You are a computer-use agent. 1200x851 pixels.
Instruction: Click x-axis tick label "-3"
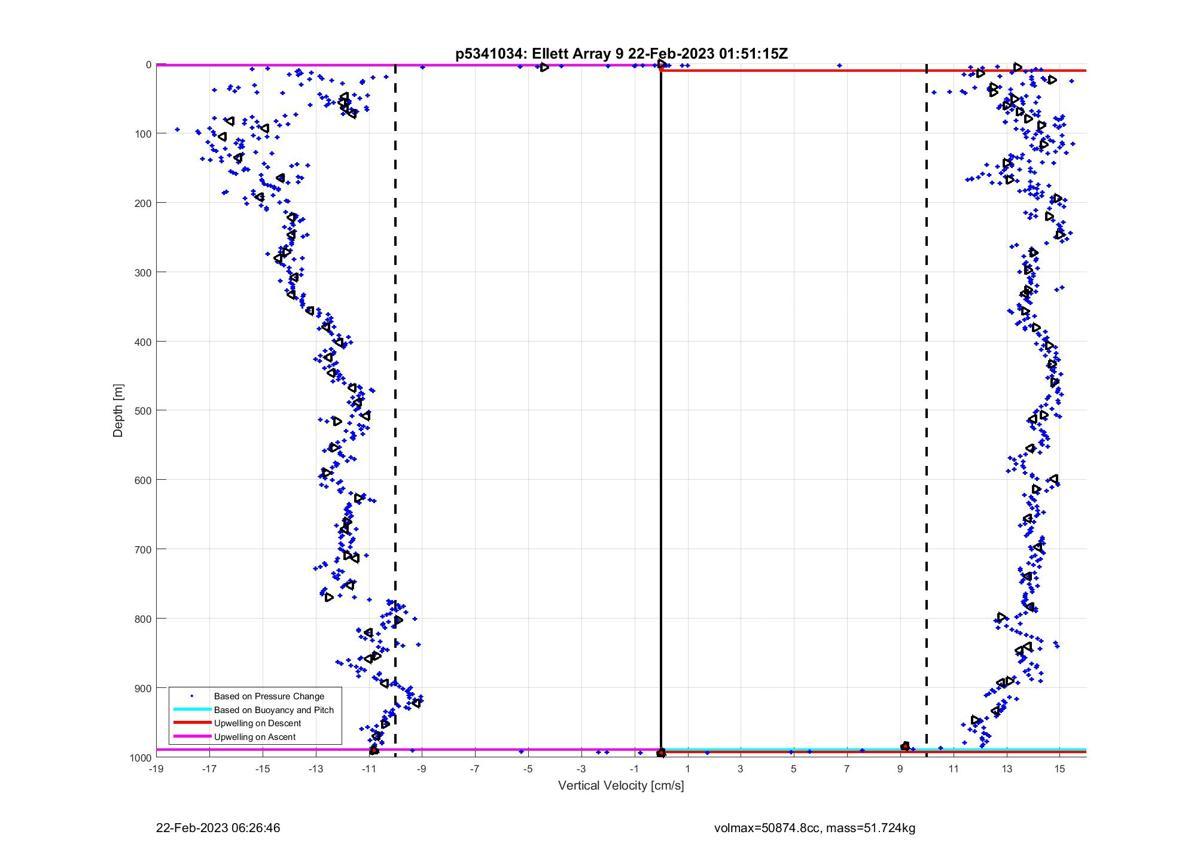(581, 769)
